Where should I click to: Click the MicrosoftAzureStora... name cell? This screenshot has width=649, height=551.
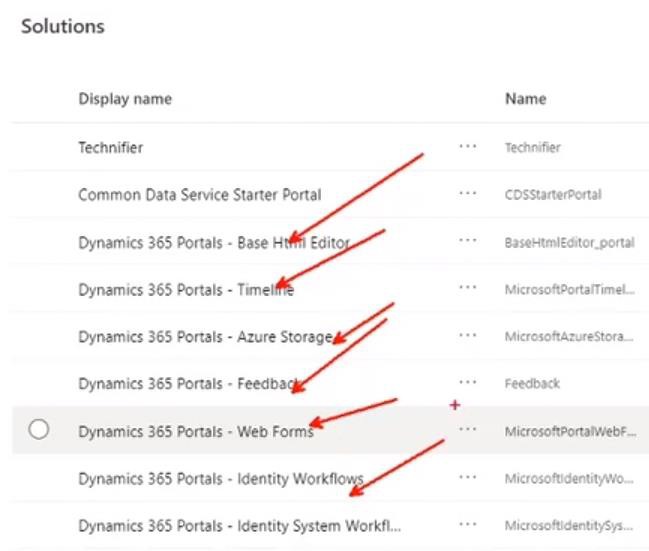pyautogui.click(x=569, y=337)
